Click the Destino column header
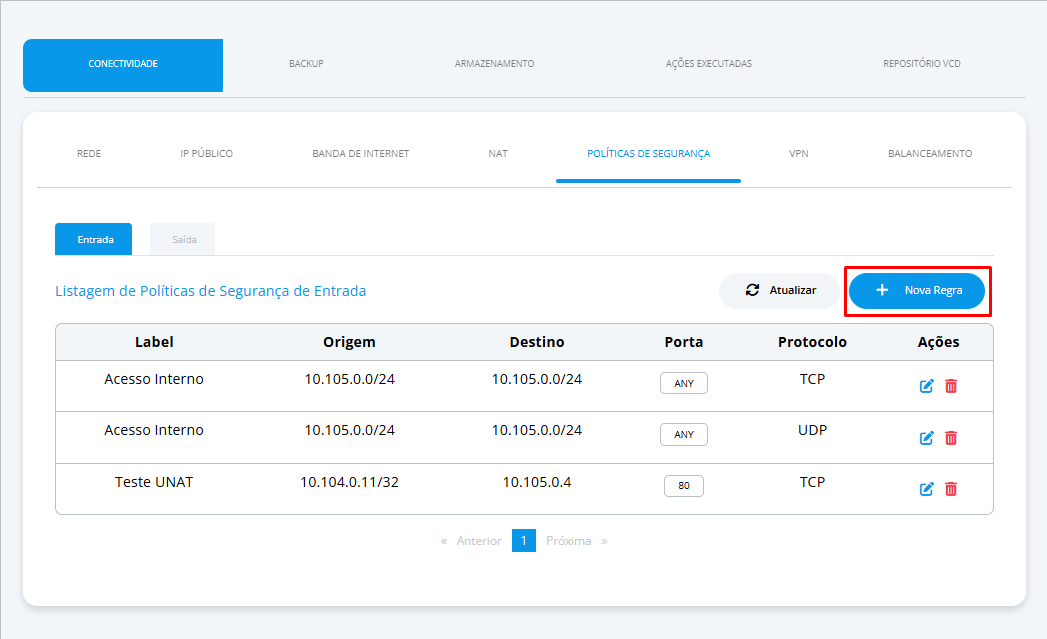This screenshot has width=1047, height=639. 537,342
